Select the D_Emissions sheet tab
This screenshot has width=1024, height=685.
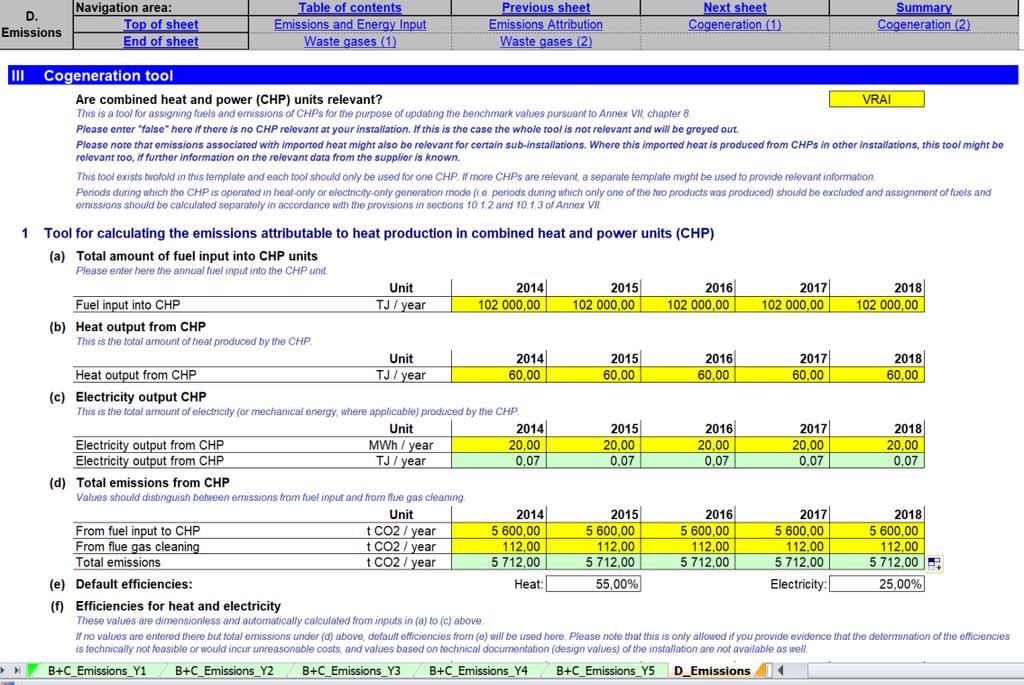point(712,671)
